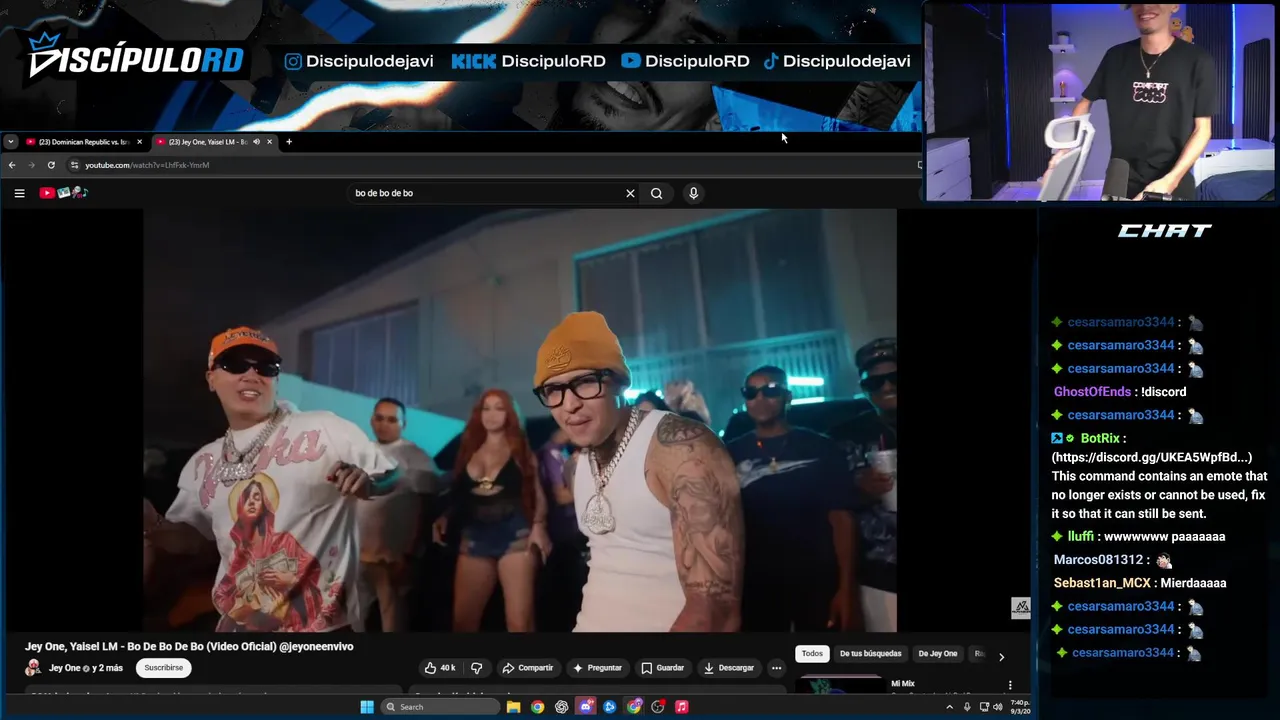Select the Todos filter chip

[x=812, y=654]
